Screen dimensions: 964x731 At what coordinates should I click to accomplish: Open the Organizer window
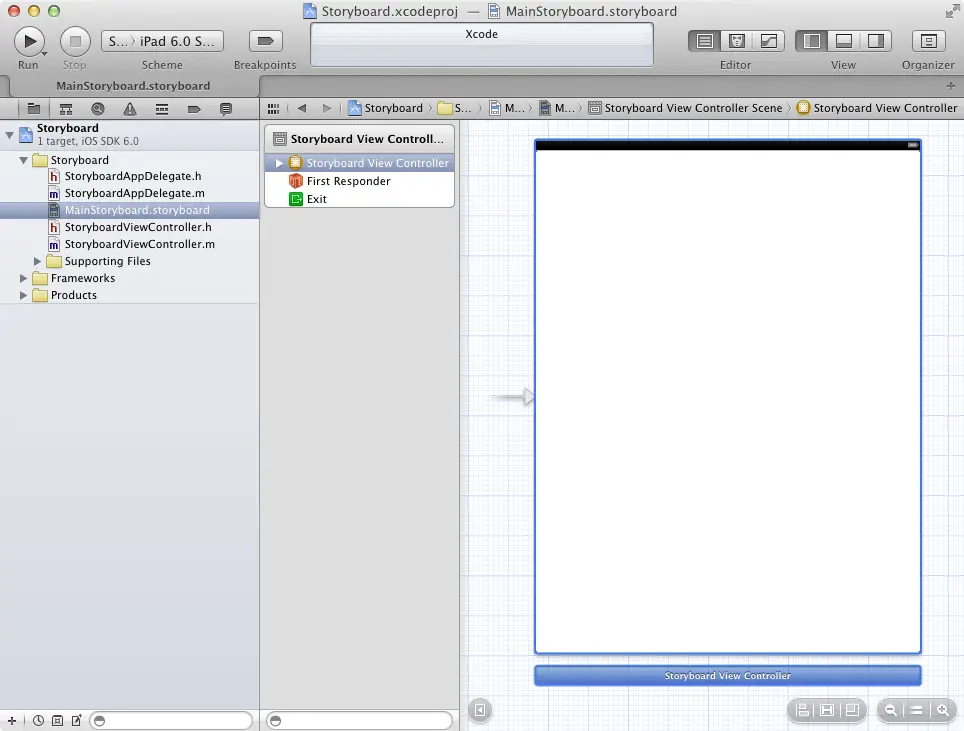[928, 41]
